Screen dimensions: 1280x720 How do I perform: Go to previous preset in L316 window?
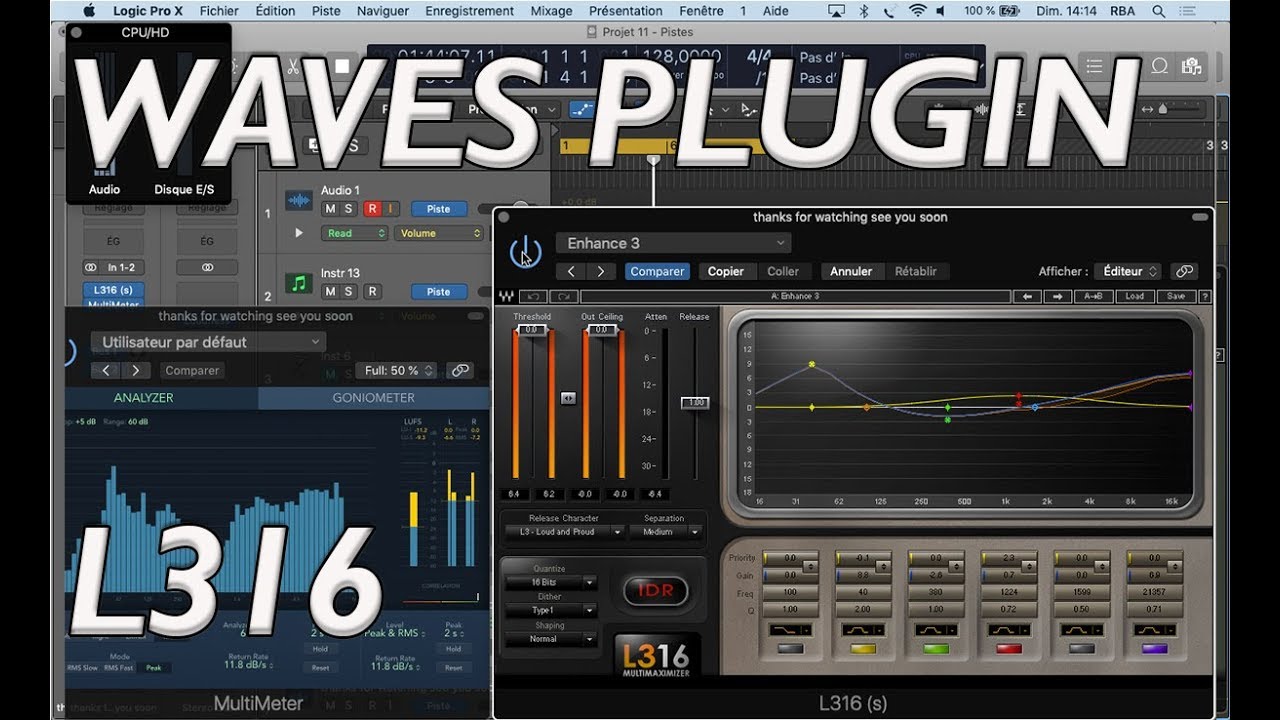click(x=571, y=271)
